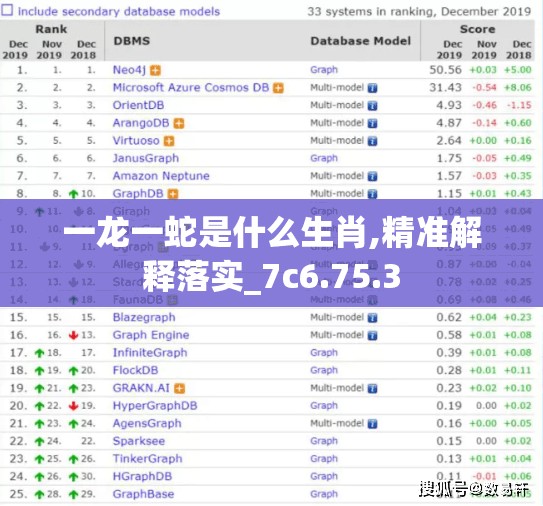The height and width of the screenshot is (506, 543).
Task: Open the JanusGraph link
Action: click(146, 158)
